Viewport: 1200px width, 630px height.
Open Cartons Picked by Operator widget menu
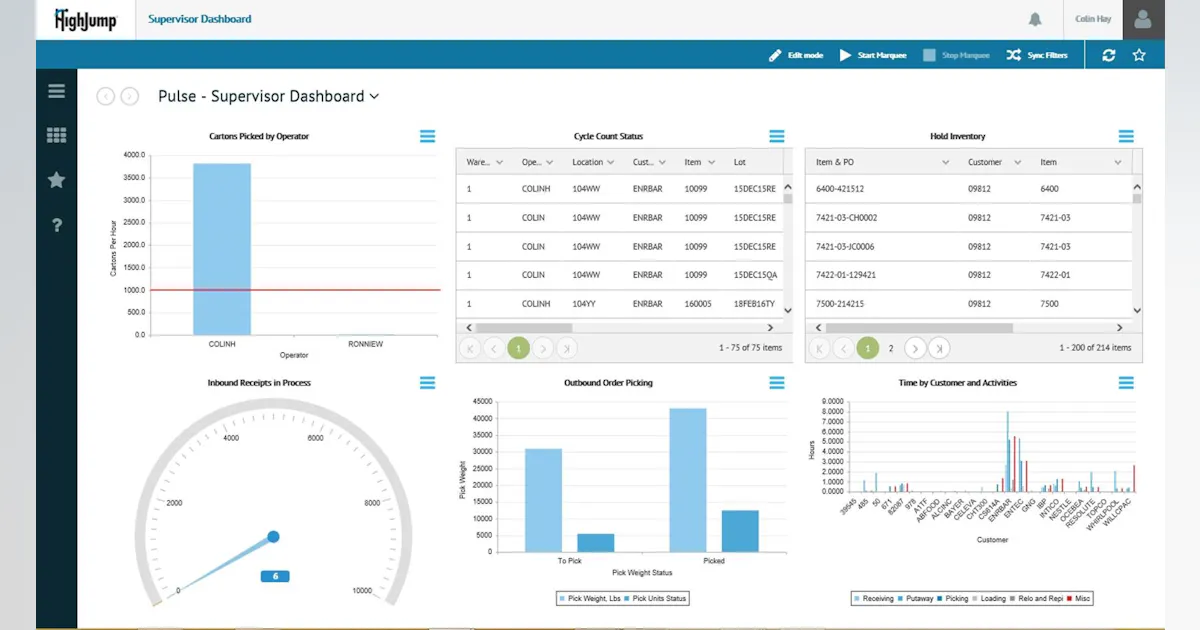(428, 136)
